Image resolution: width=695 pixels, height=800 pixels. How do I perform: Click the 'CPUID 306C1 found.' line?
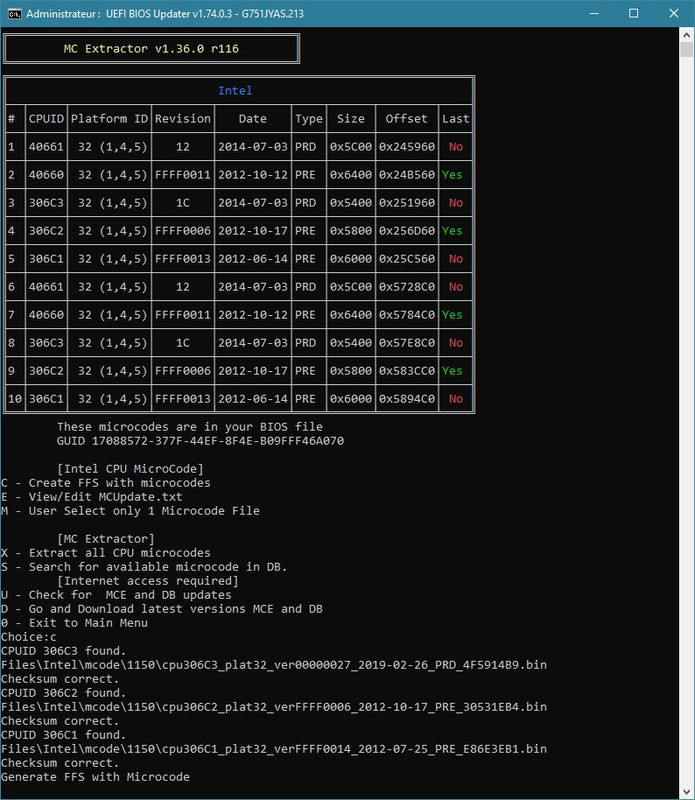pos(63,735)
